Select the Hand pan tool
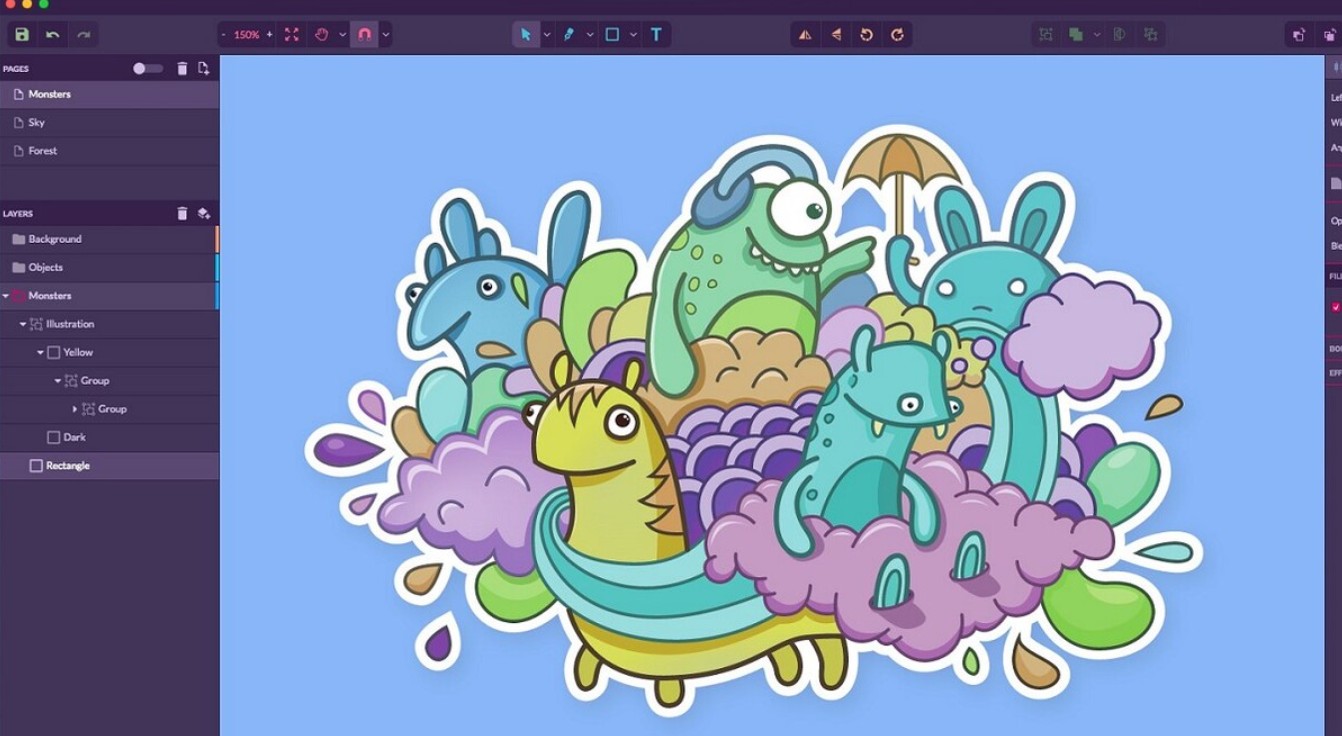 point(321,34)
